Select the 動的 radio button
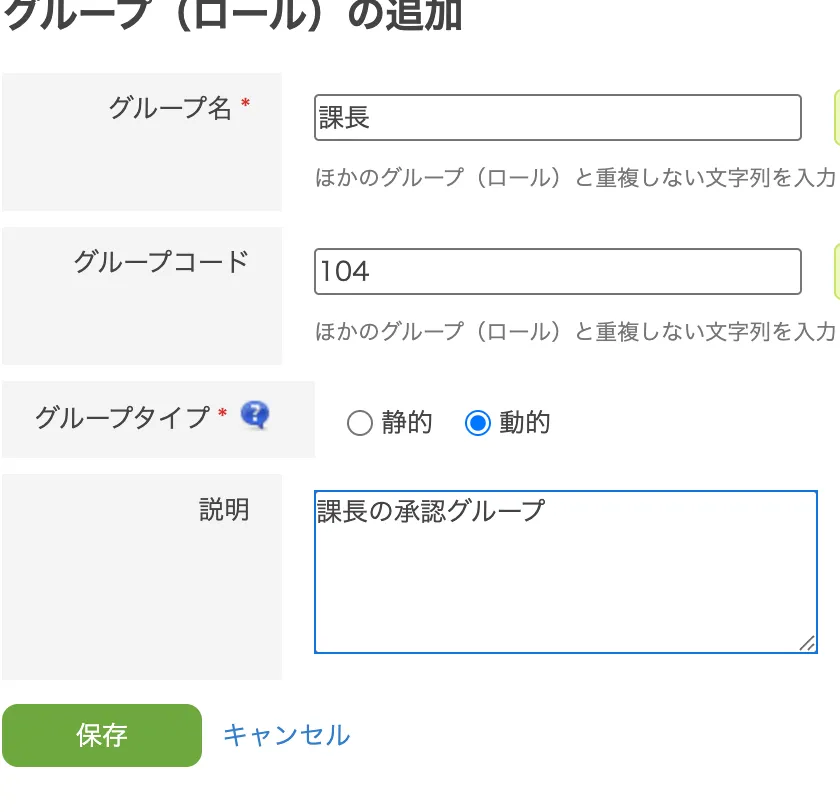Screen dimensions: 840x812 coord(478,424)
